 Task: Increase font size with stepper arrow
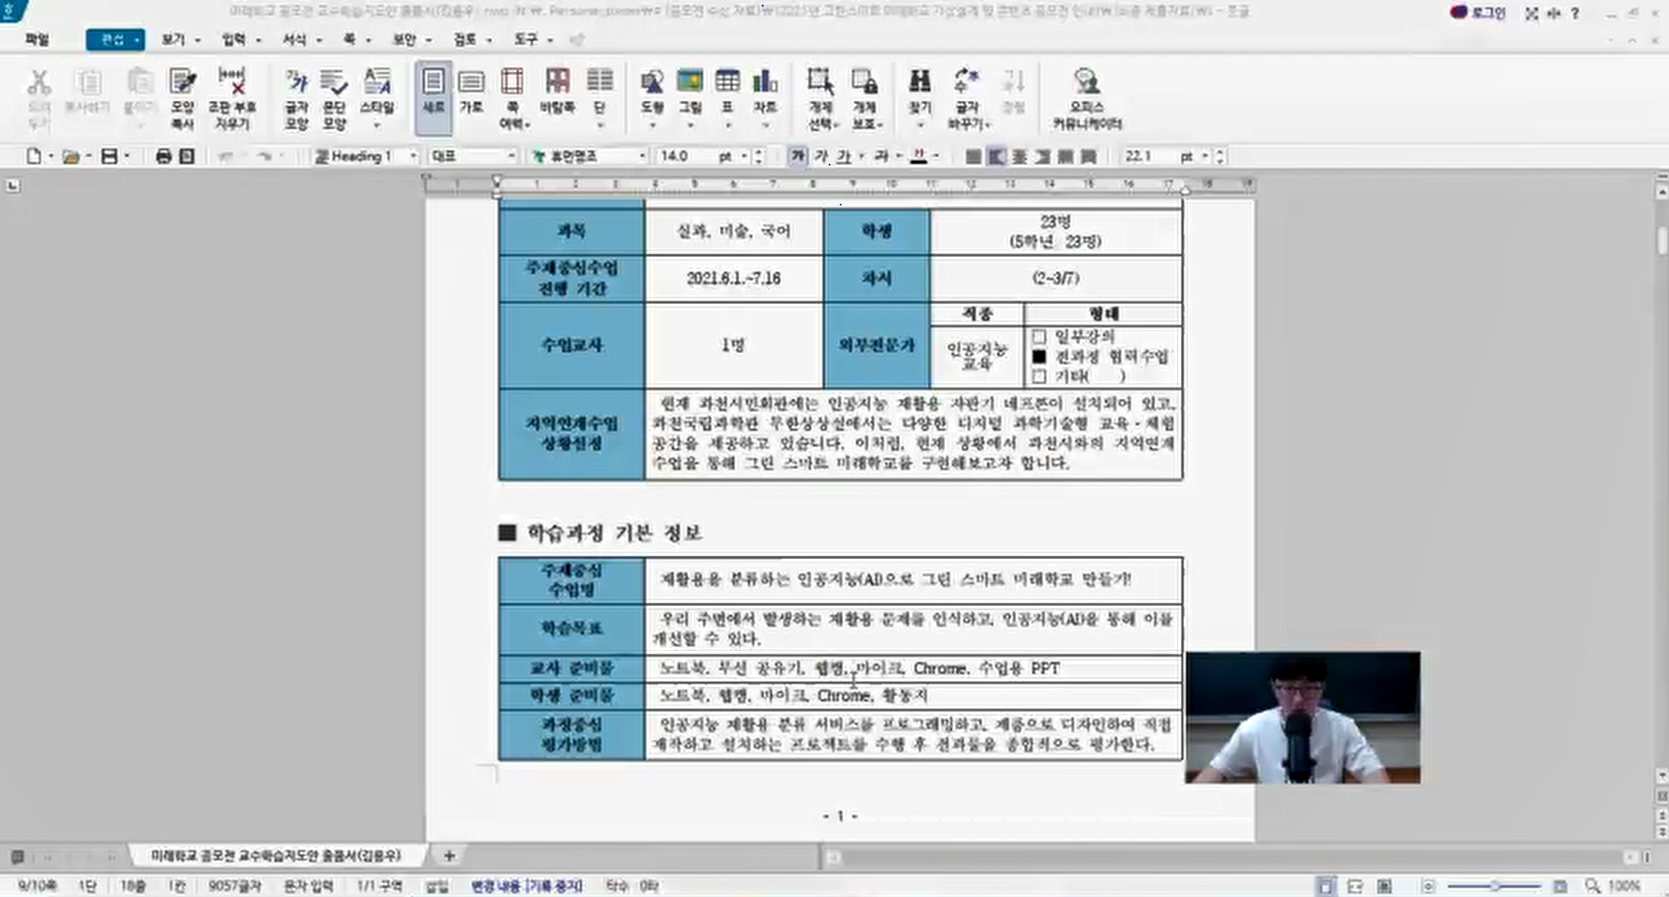758,152
